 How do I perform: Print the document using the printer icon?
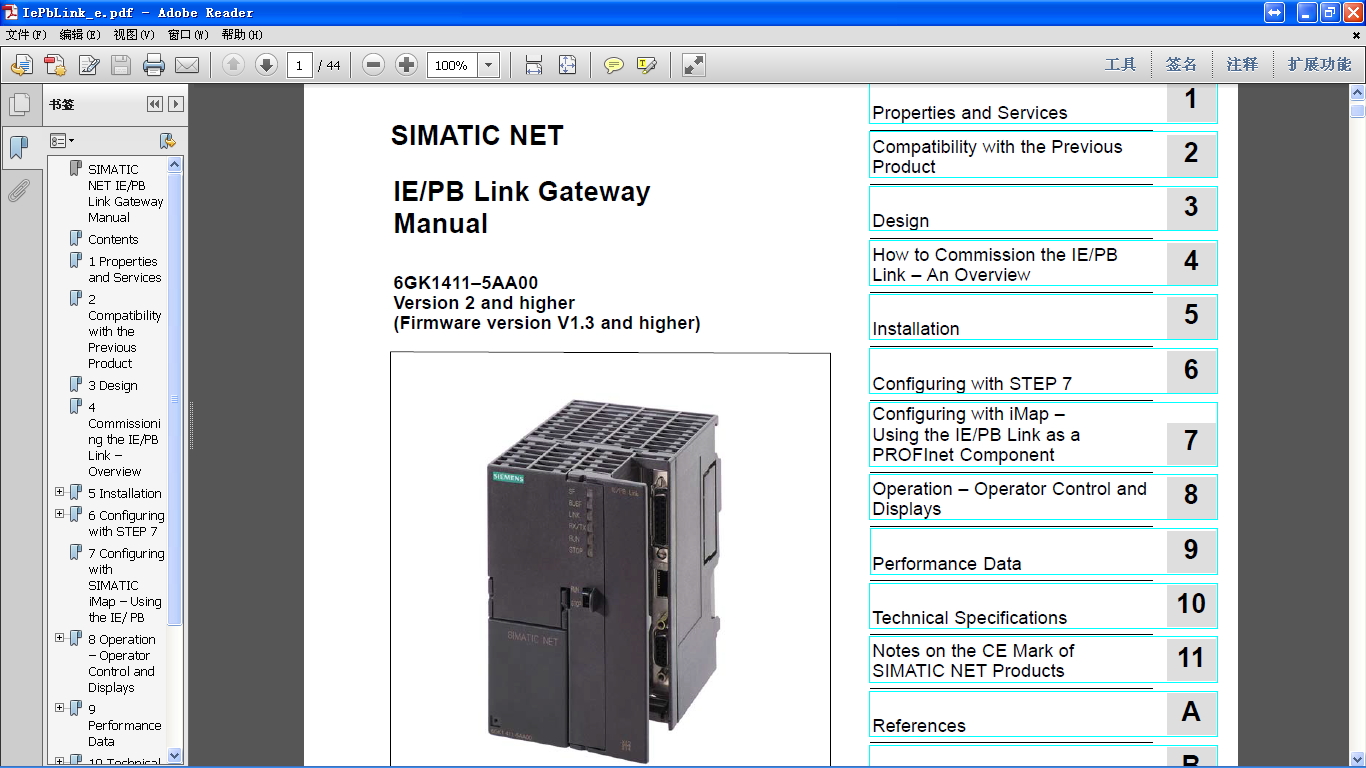[154, 65]
